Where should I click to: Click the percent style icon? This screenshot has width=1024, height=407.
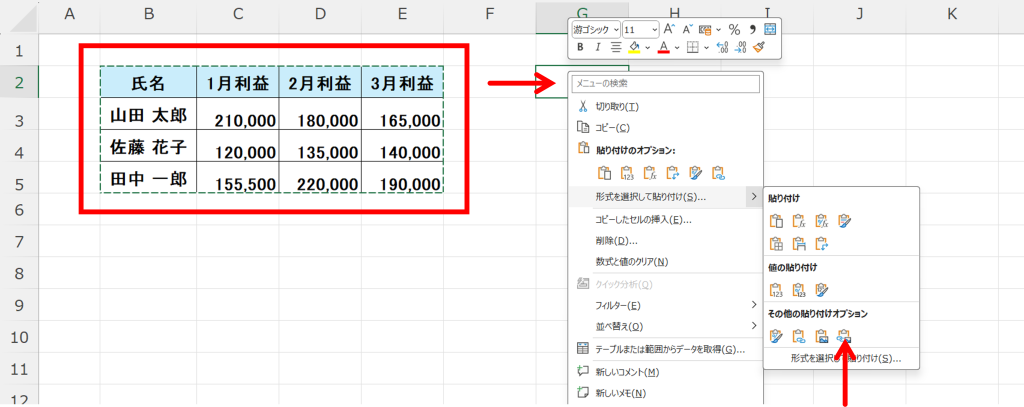click(x=733, y=29)
